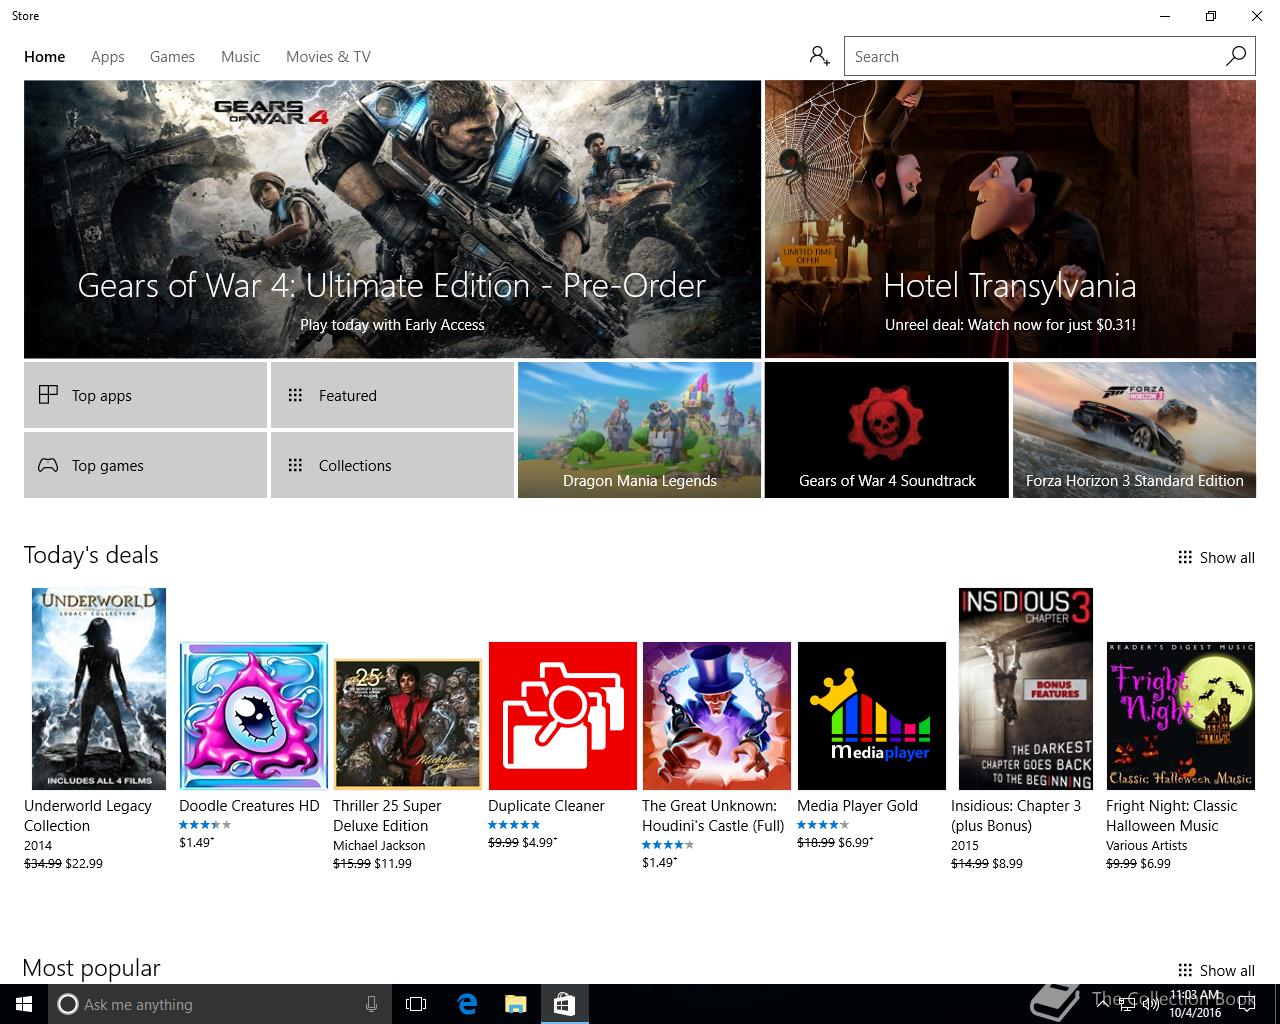The height and width of the screenshot is (1024, 1280).
Task: Click the Doodle Creatures HD app icon
Action: [254, 716]
